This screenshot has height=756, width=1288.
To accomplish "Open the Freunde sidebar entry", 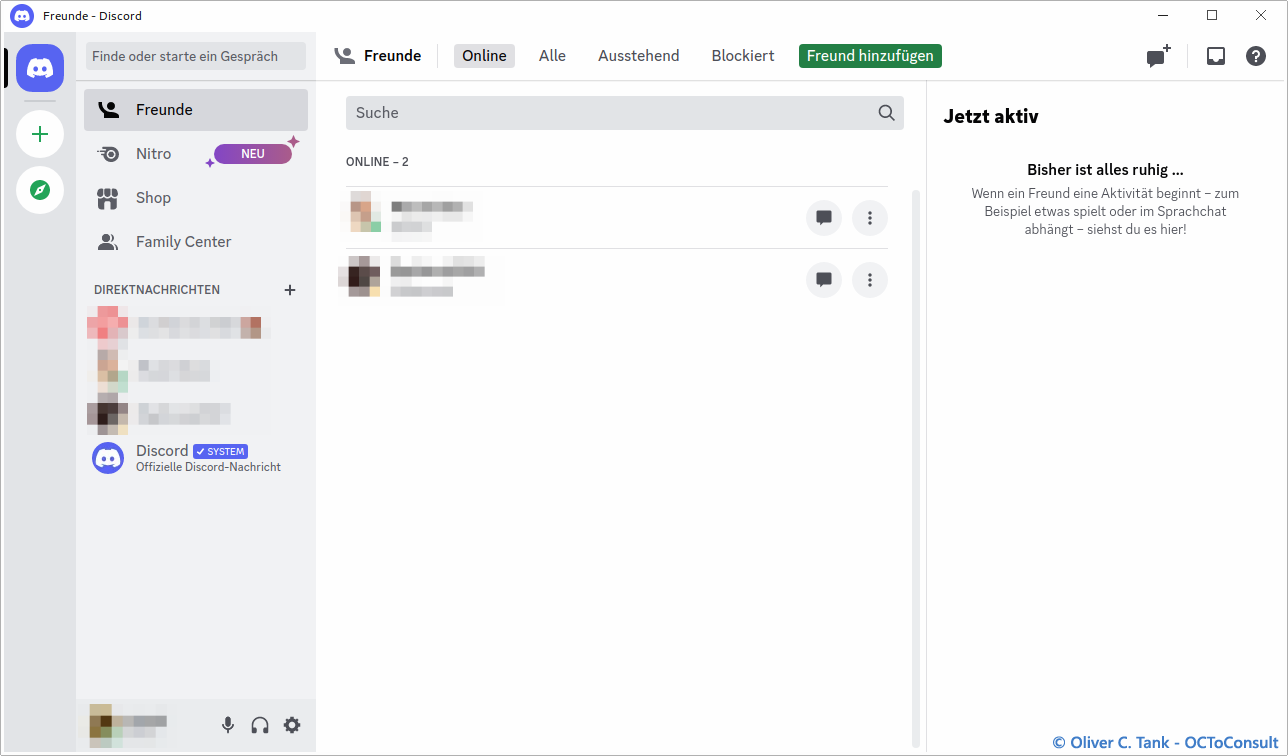I will click(x=196, y=110).
